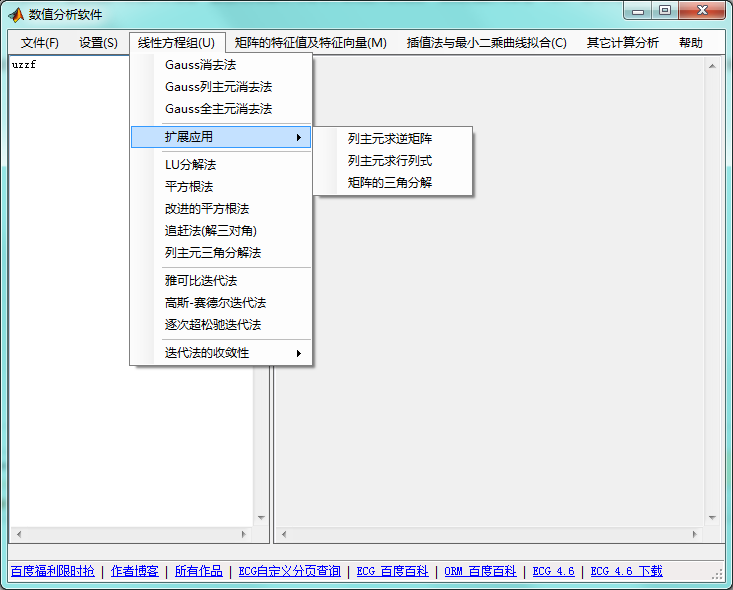
Task: Close the 线性方程组(U) menu
Action: (177, 43)
